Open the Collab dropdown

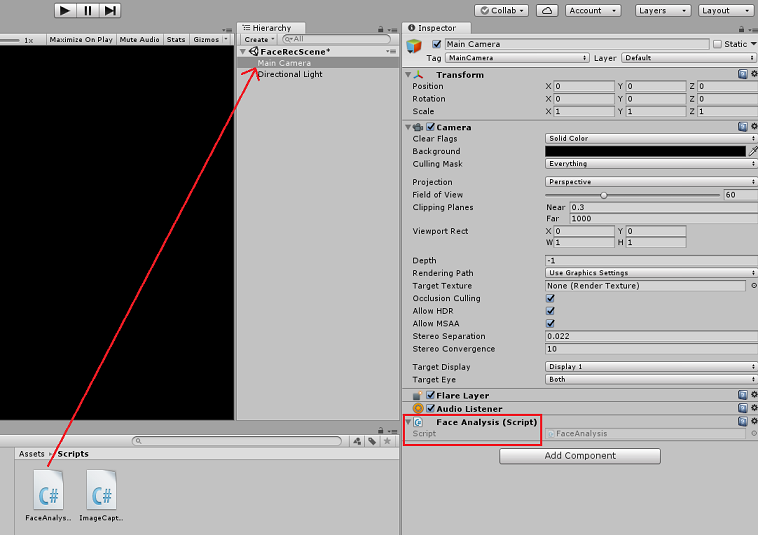point(501,11)
